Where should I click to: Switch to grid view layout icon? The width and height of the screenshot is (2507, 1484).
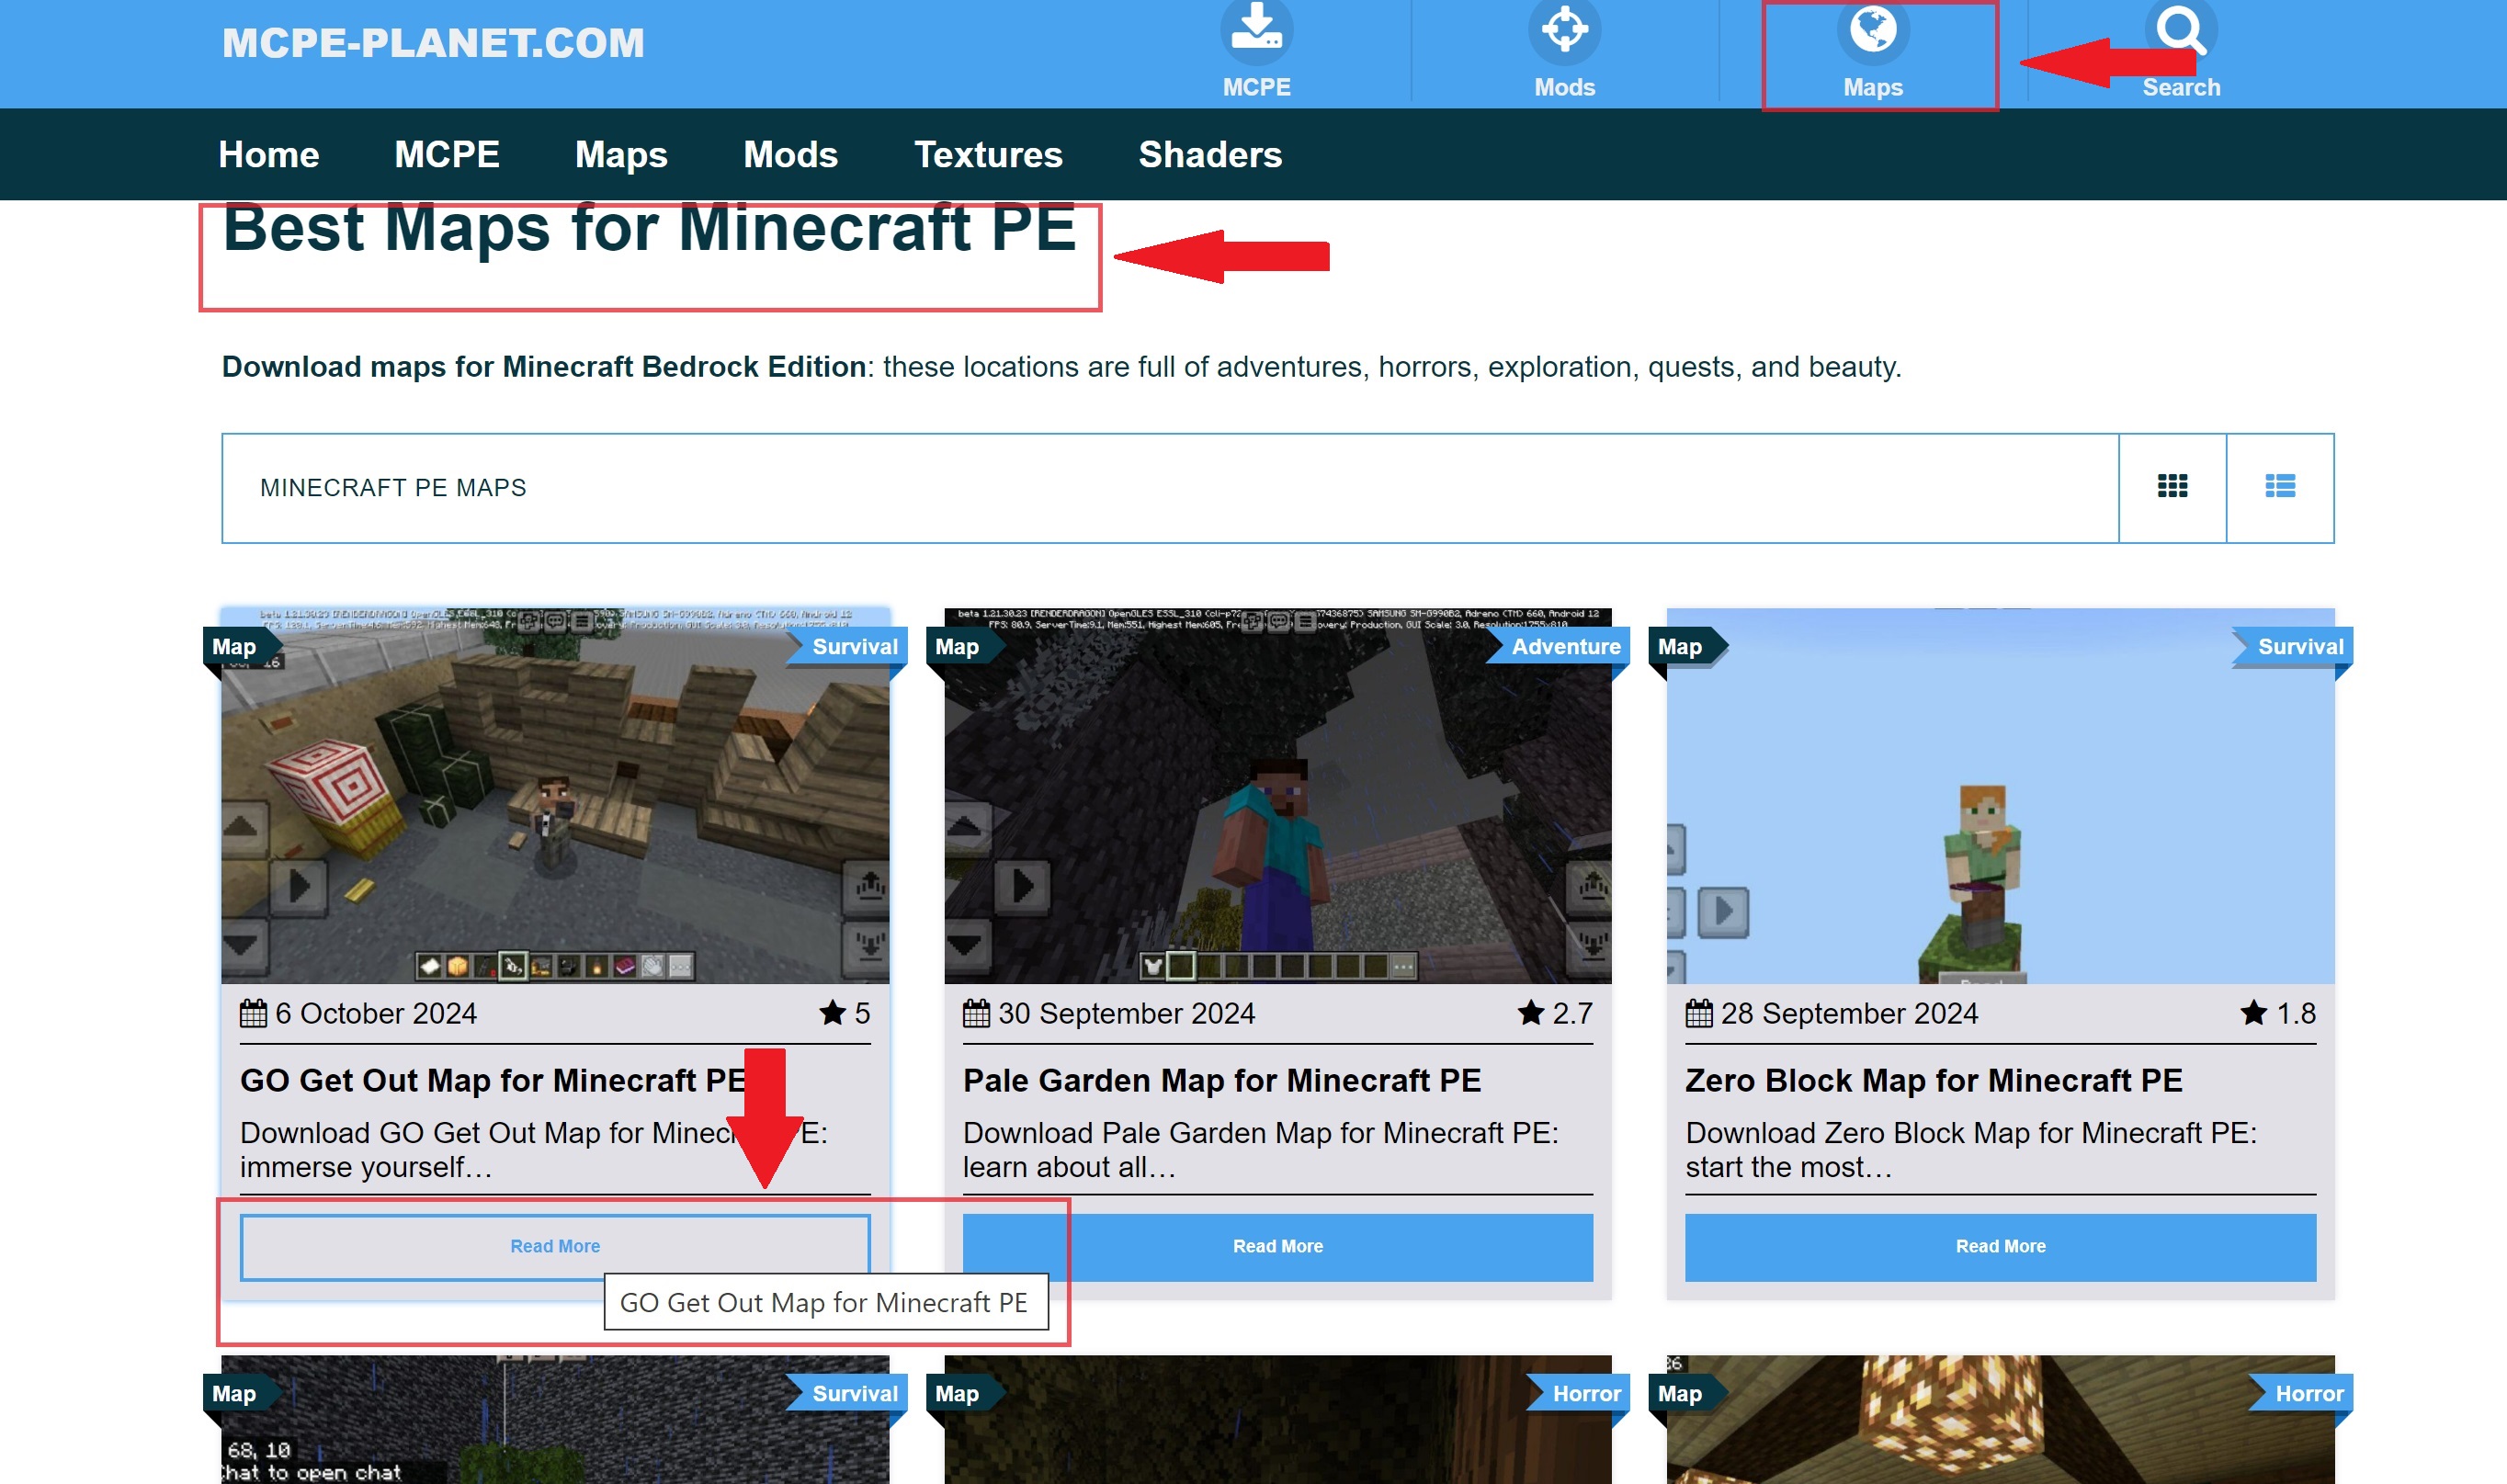click(x=2173, y=488)
